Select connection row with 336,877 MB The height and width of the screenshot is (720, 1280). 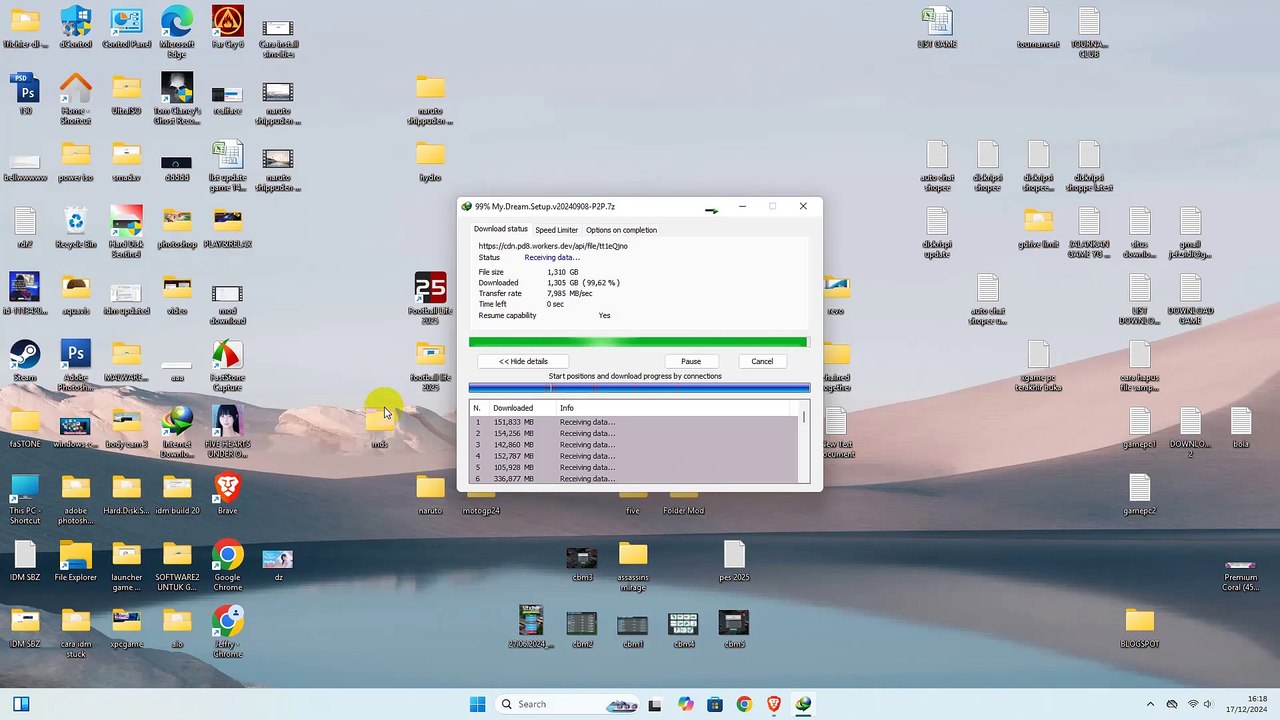click(x=635, y=478)
